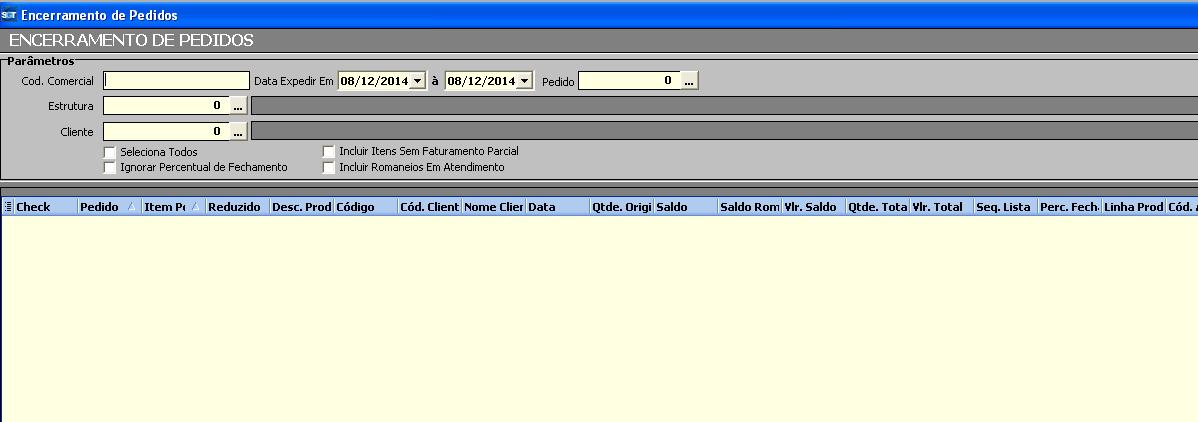Click the Estrutura code input field
Screen dimensions: 1198x422
(166, 105)
